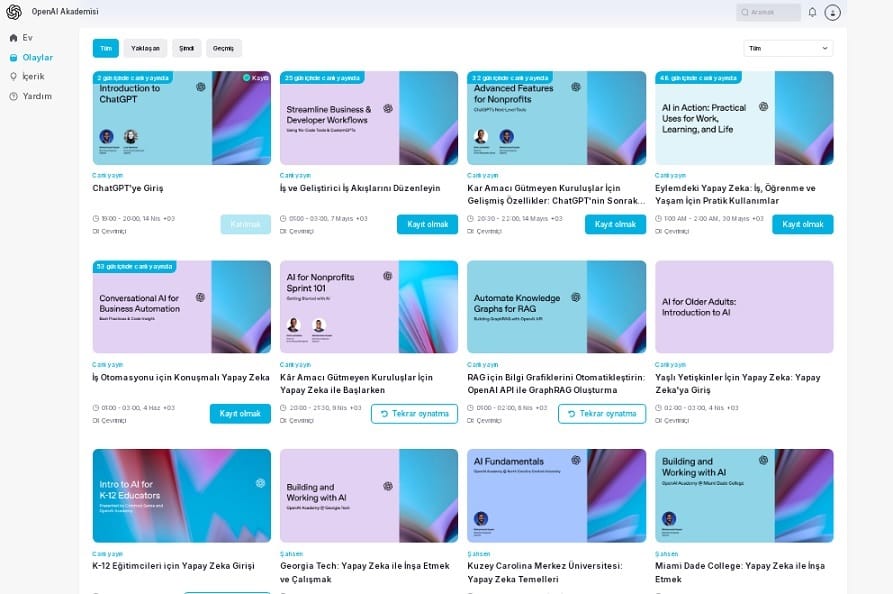Click the magnifier icon in the search box
This screenshot has height=594, width=893.
744,12
